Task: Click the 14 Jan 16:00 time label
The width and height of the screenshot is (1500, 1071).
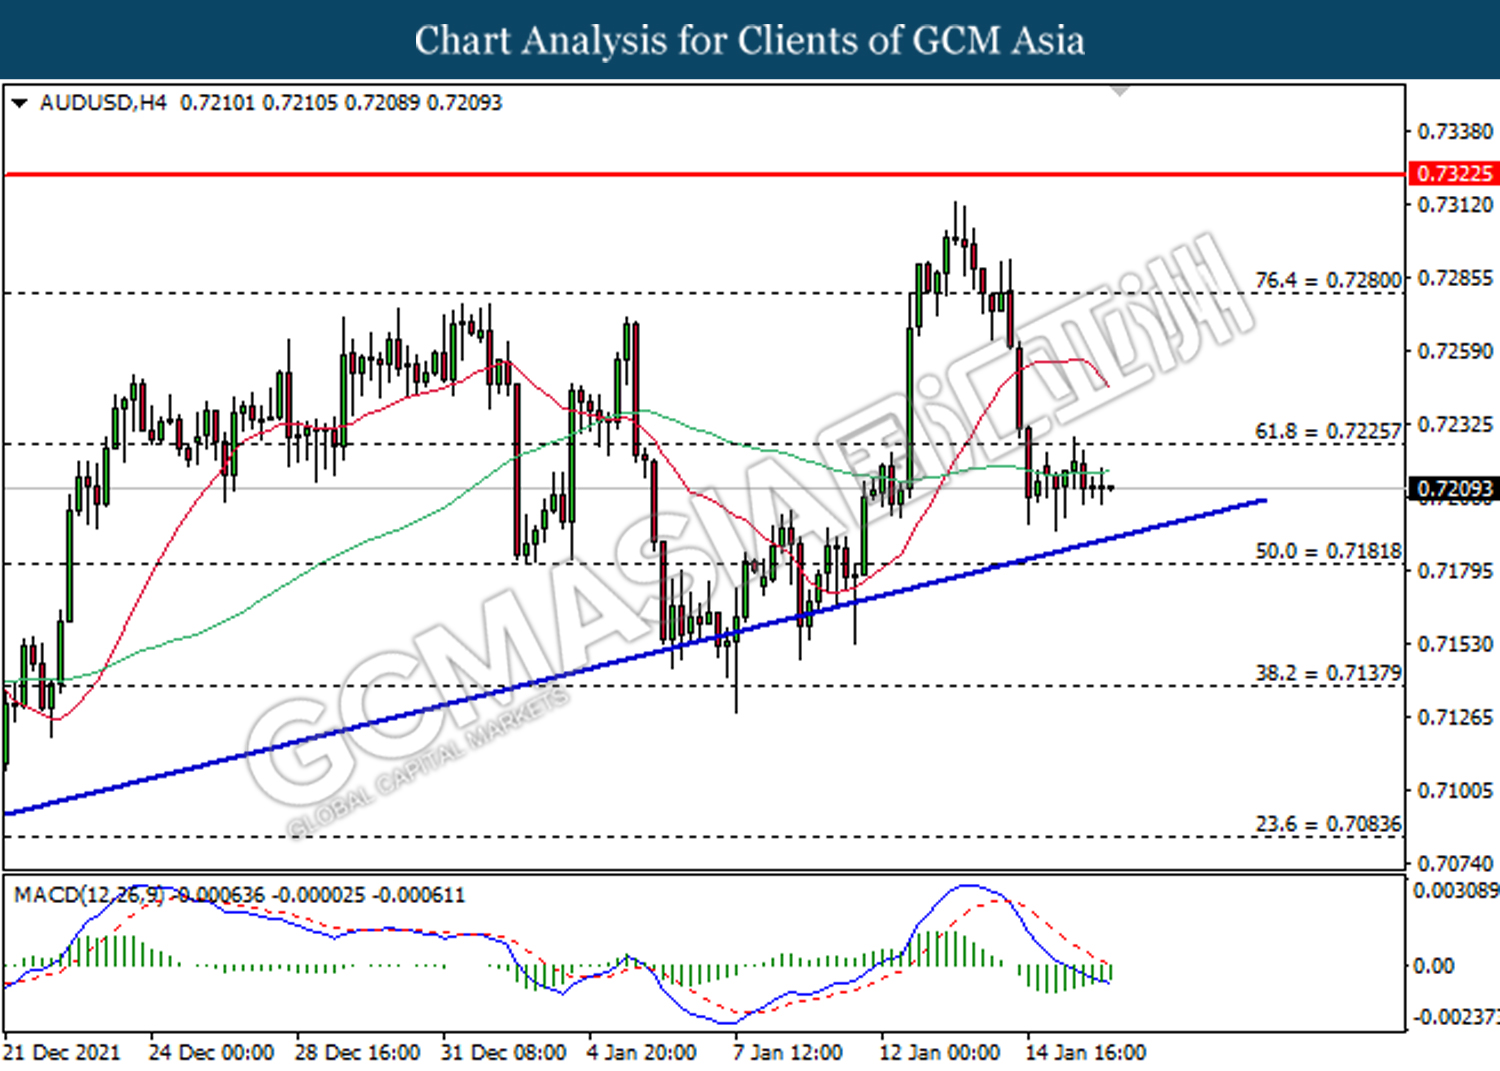Action: (x=1086, y=1053)
